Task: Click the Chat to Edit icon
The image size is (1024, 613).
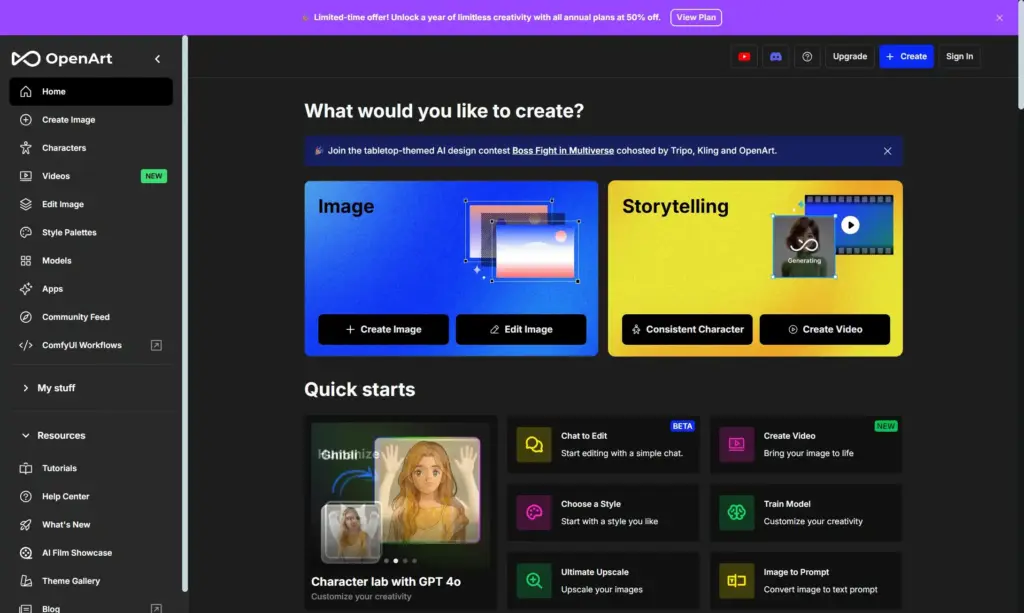Action: (534, 445)
